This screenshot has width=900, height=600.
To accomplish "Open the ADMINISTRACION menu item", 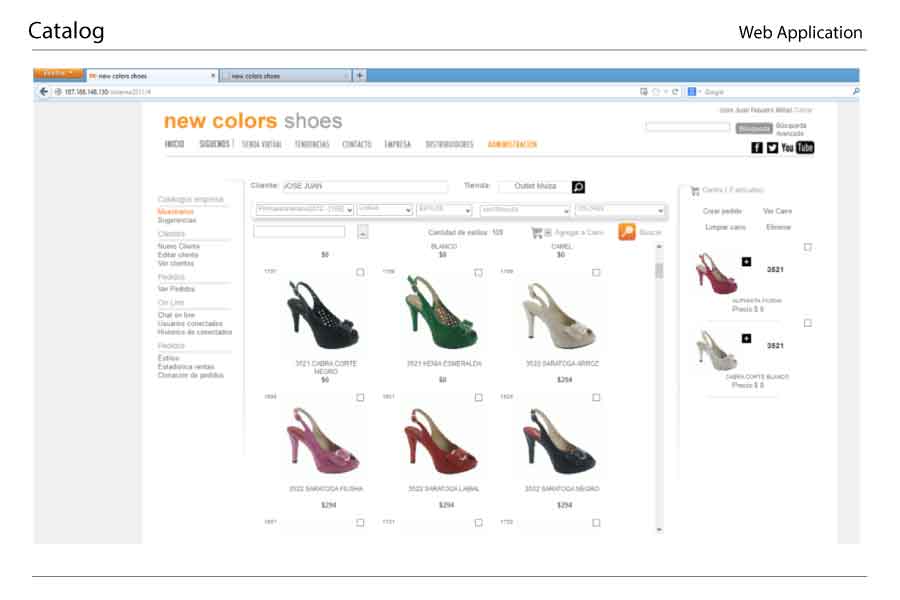I will pos(512,144).
